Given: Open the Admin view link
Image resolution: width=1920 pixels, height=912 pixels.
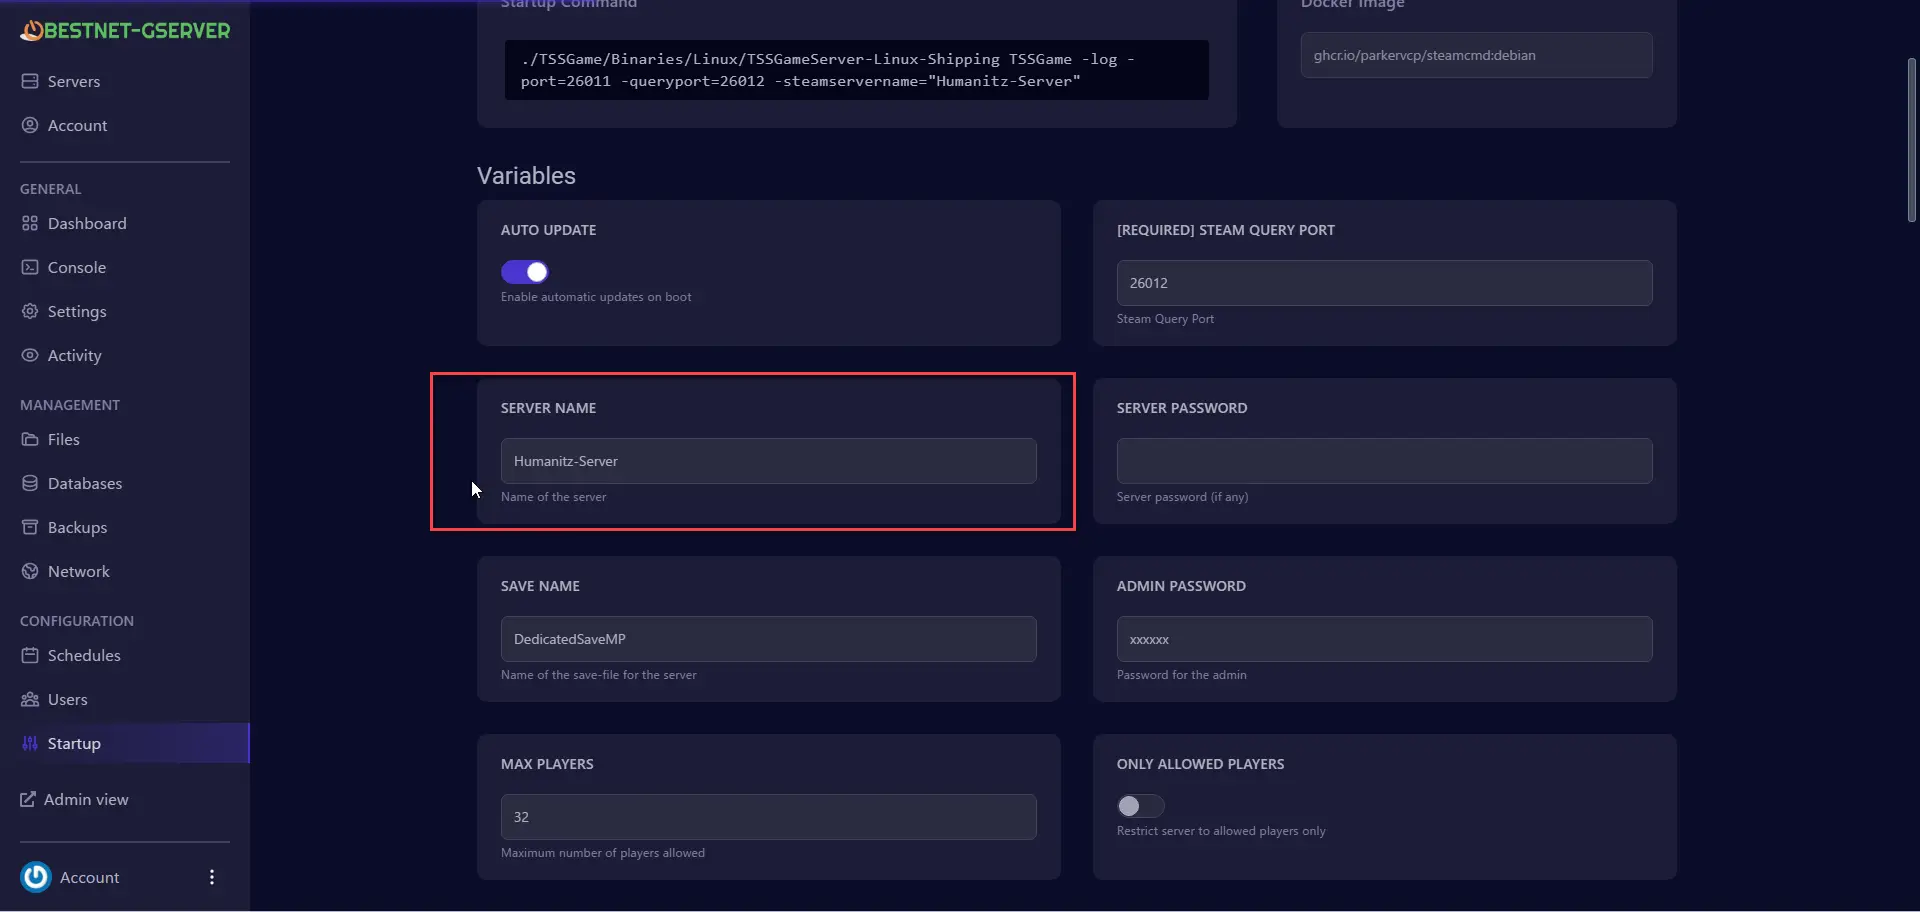Looking at the screenshot, I should (86, 799).
